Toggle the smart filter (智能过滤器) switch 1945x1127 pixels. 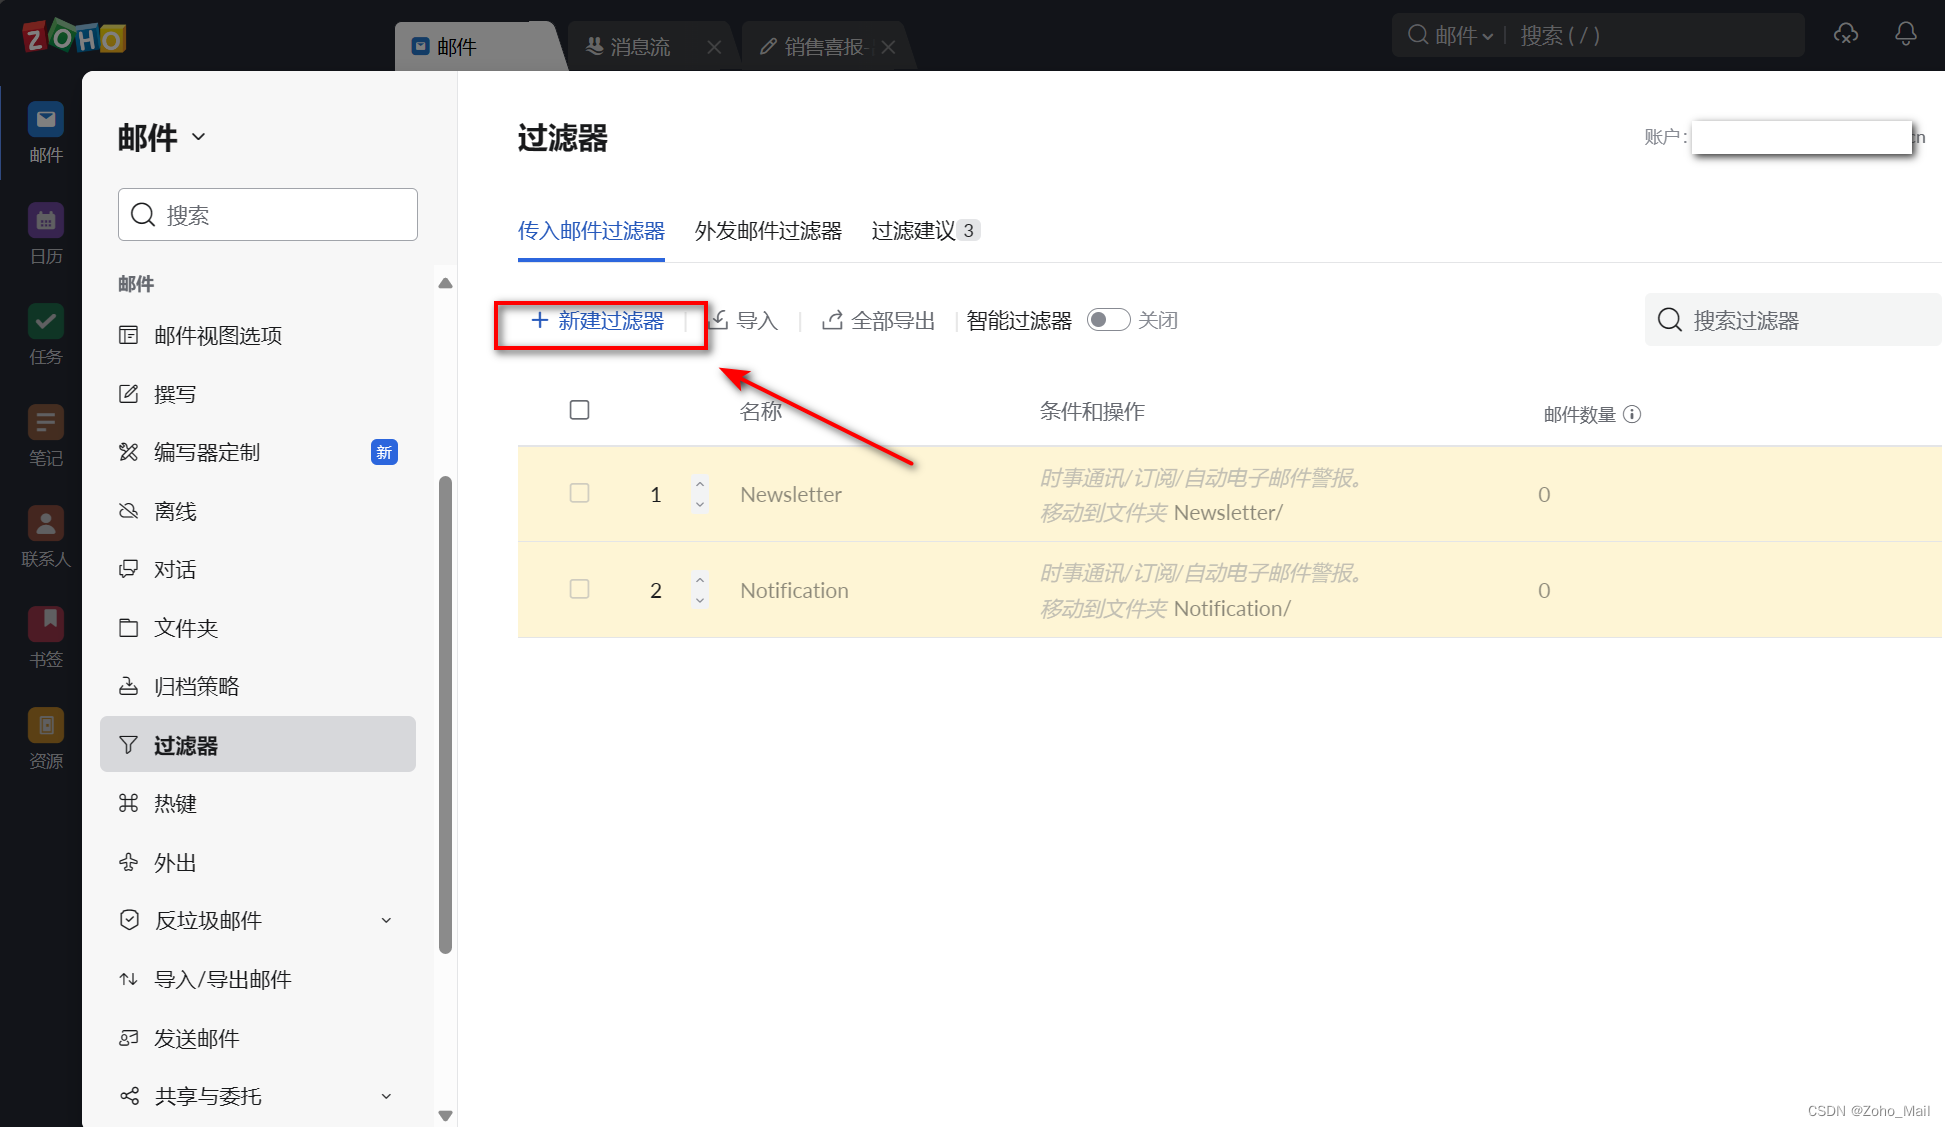(1108, 320)
